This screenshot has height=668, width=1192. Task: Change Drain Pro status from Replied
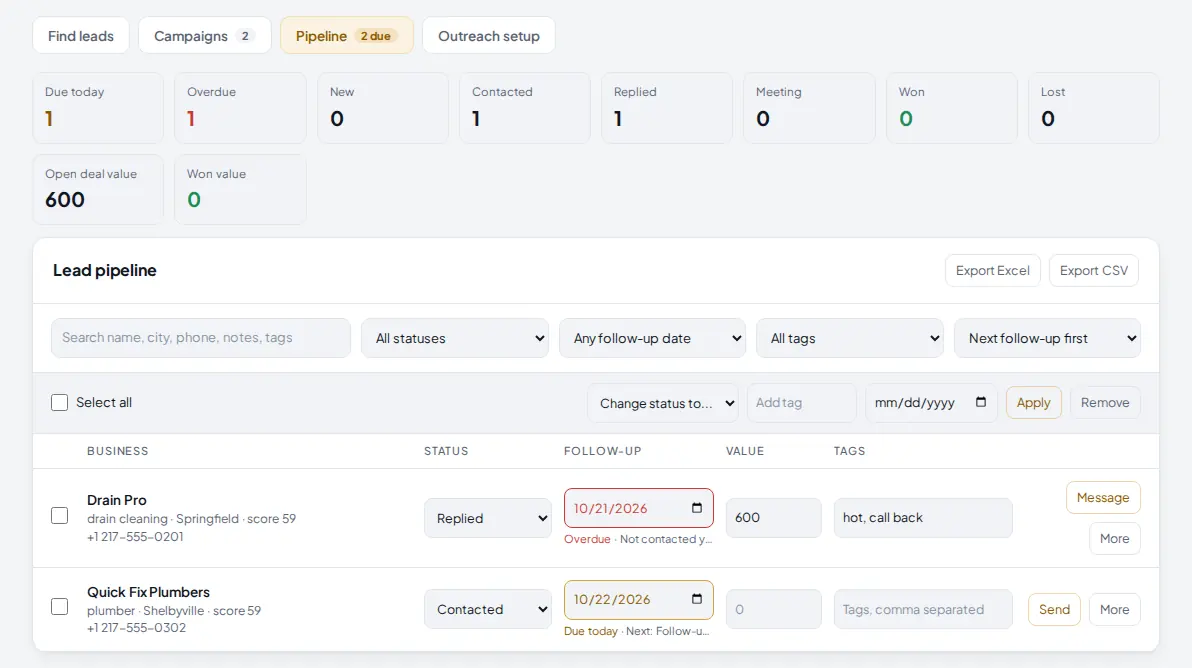click(x=488, y=518)
